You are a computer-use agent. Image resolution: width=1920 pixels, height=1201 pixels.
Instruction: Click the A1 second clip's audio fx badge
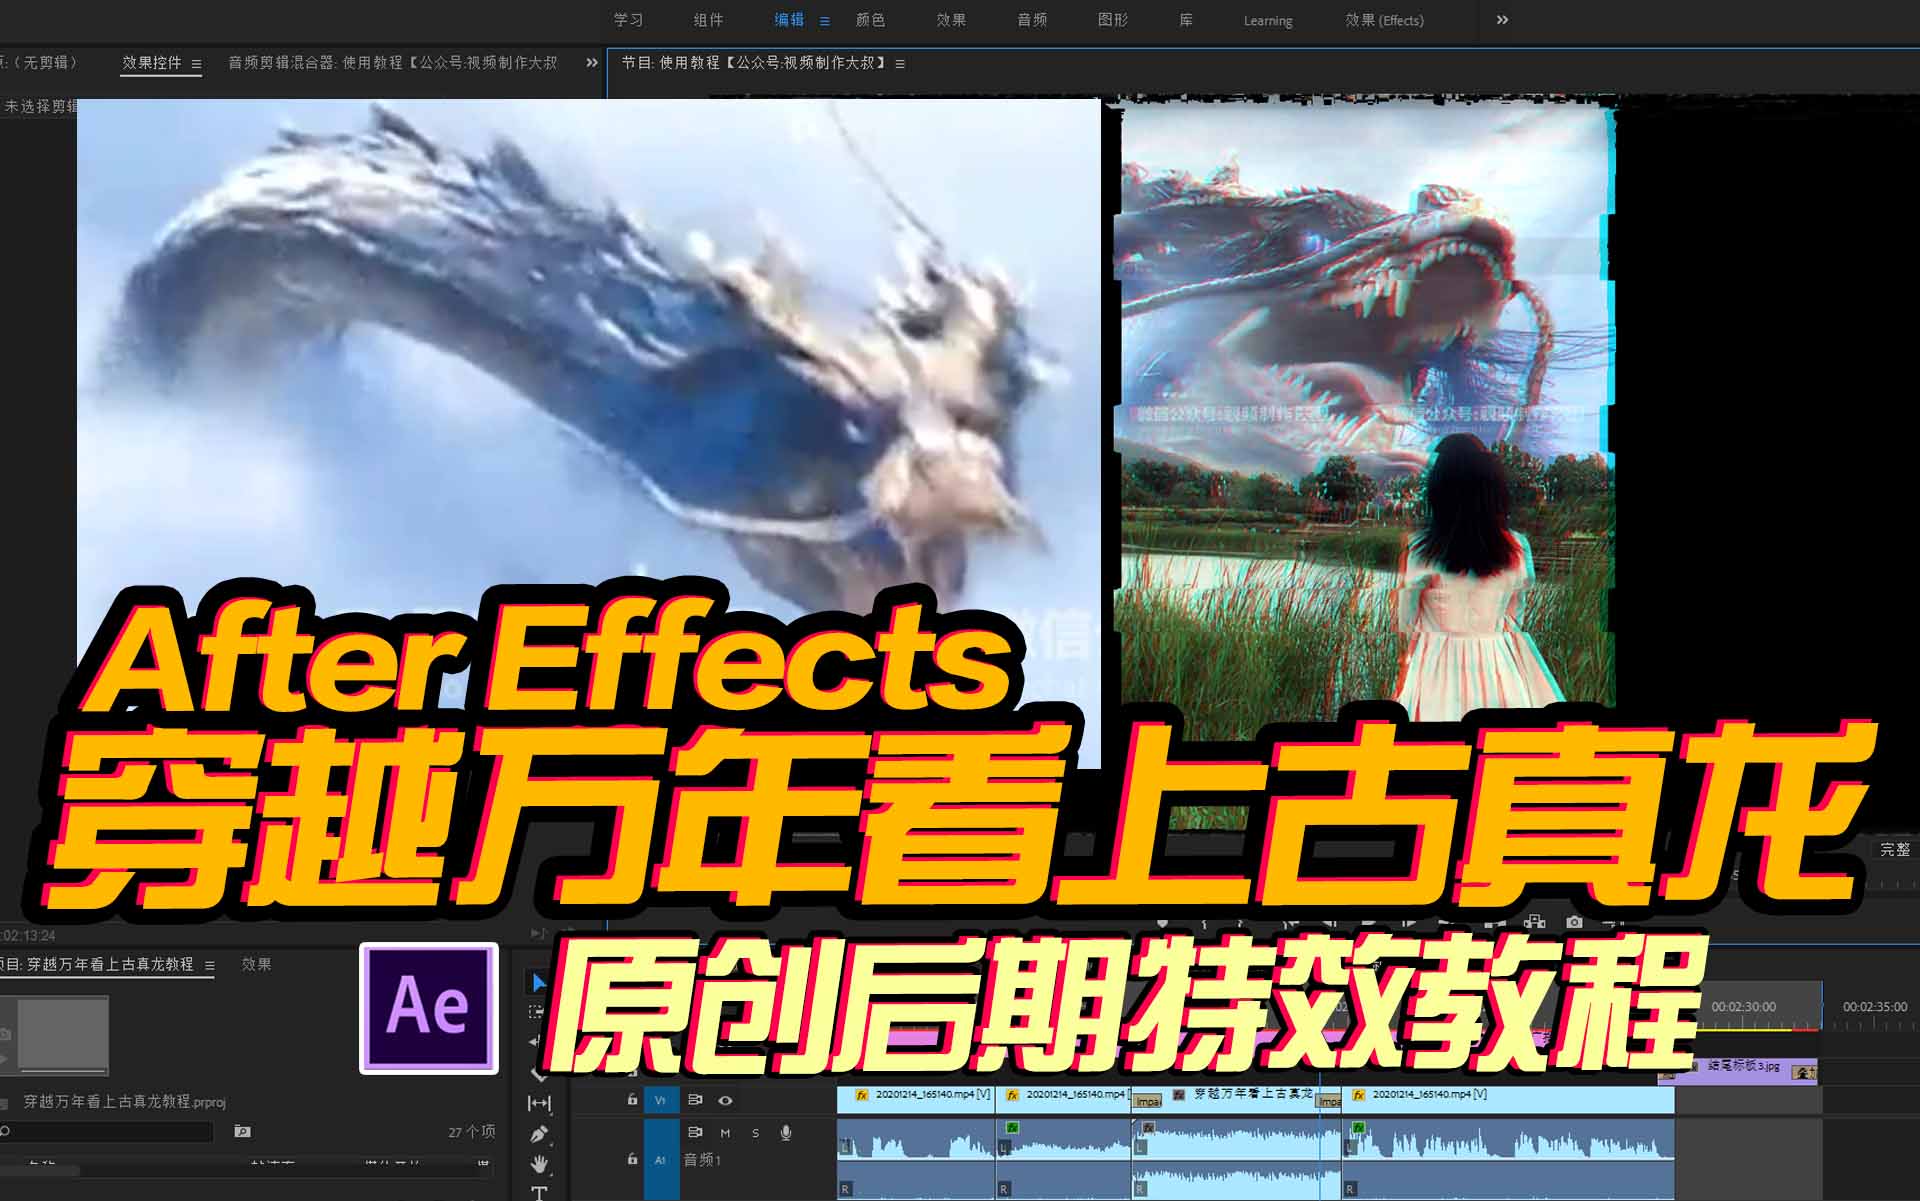[x=1012, y=1127]
